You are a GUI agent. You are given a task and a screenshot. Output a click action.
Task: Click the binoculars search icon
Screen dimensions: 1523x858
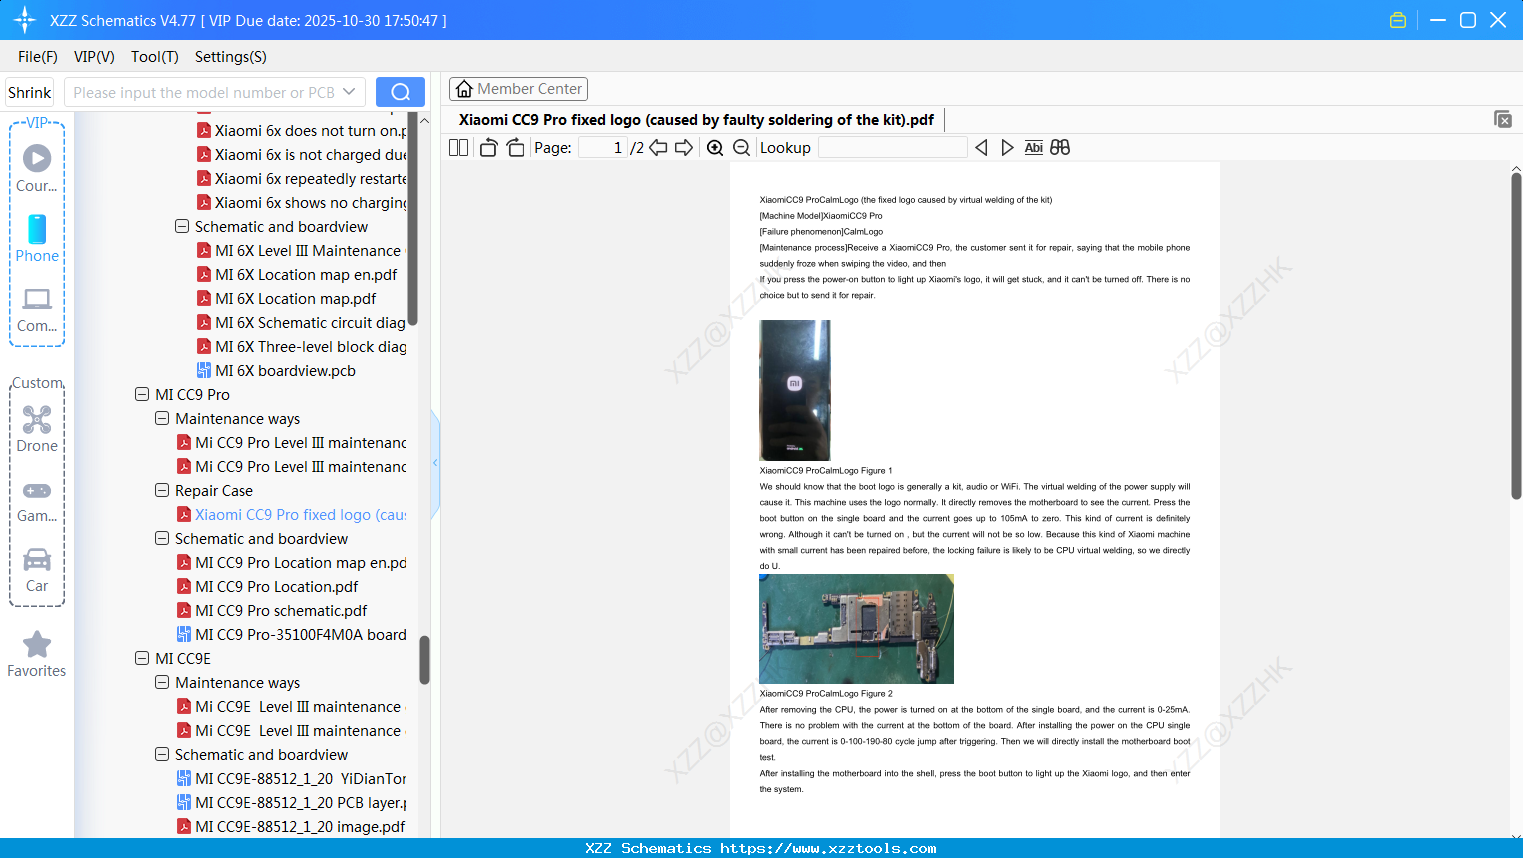1060,148
